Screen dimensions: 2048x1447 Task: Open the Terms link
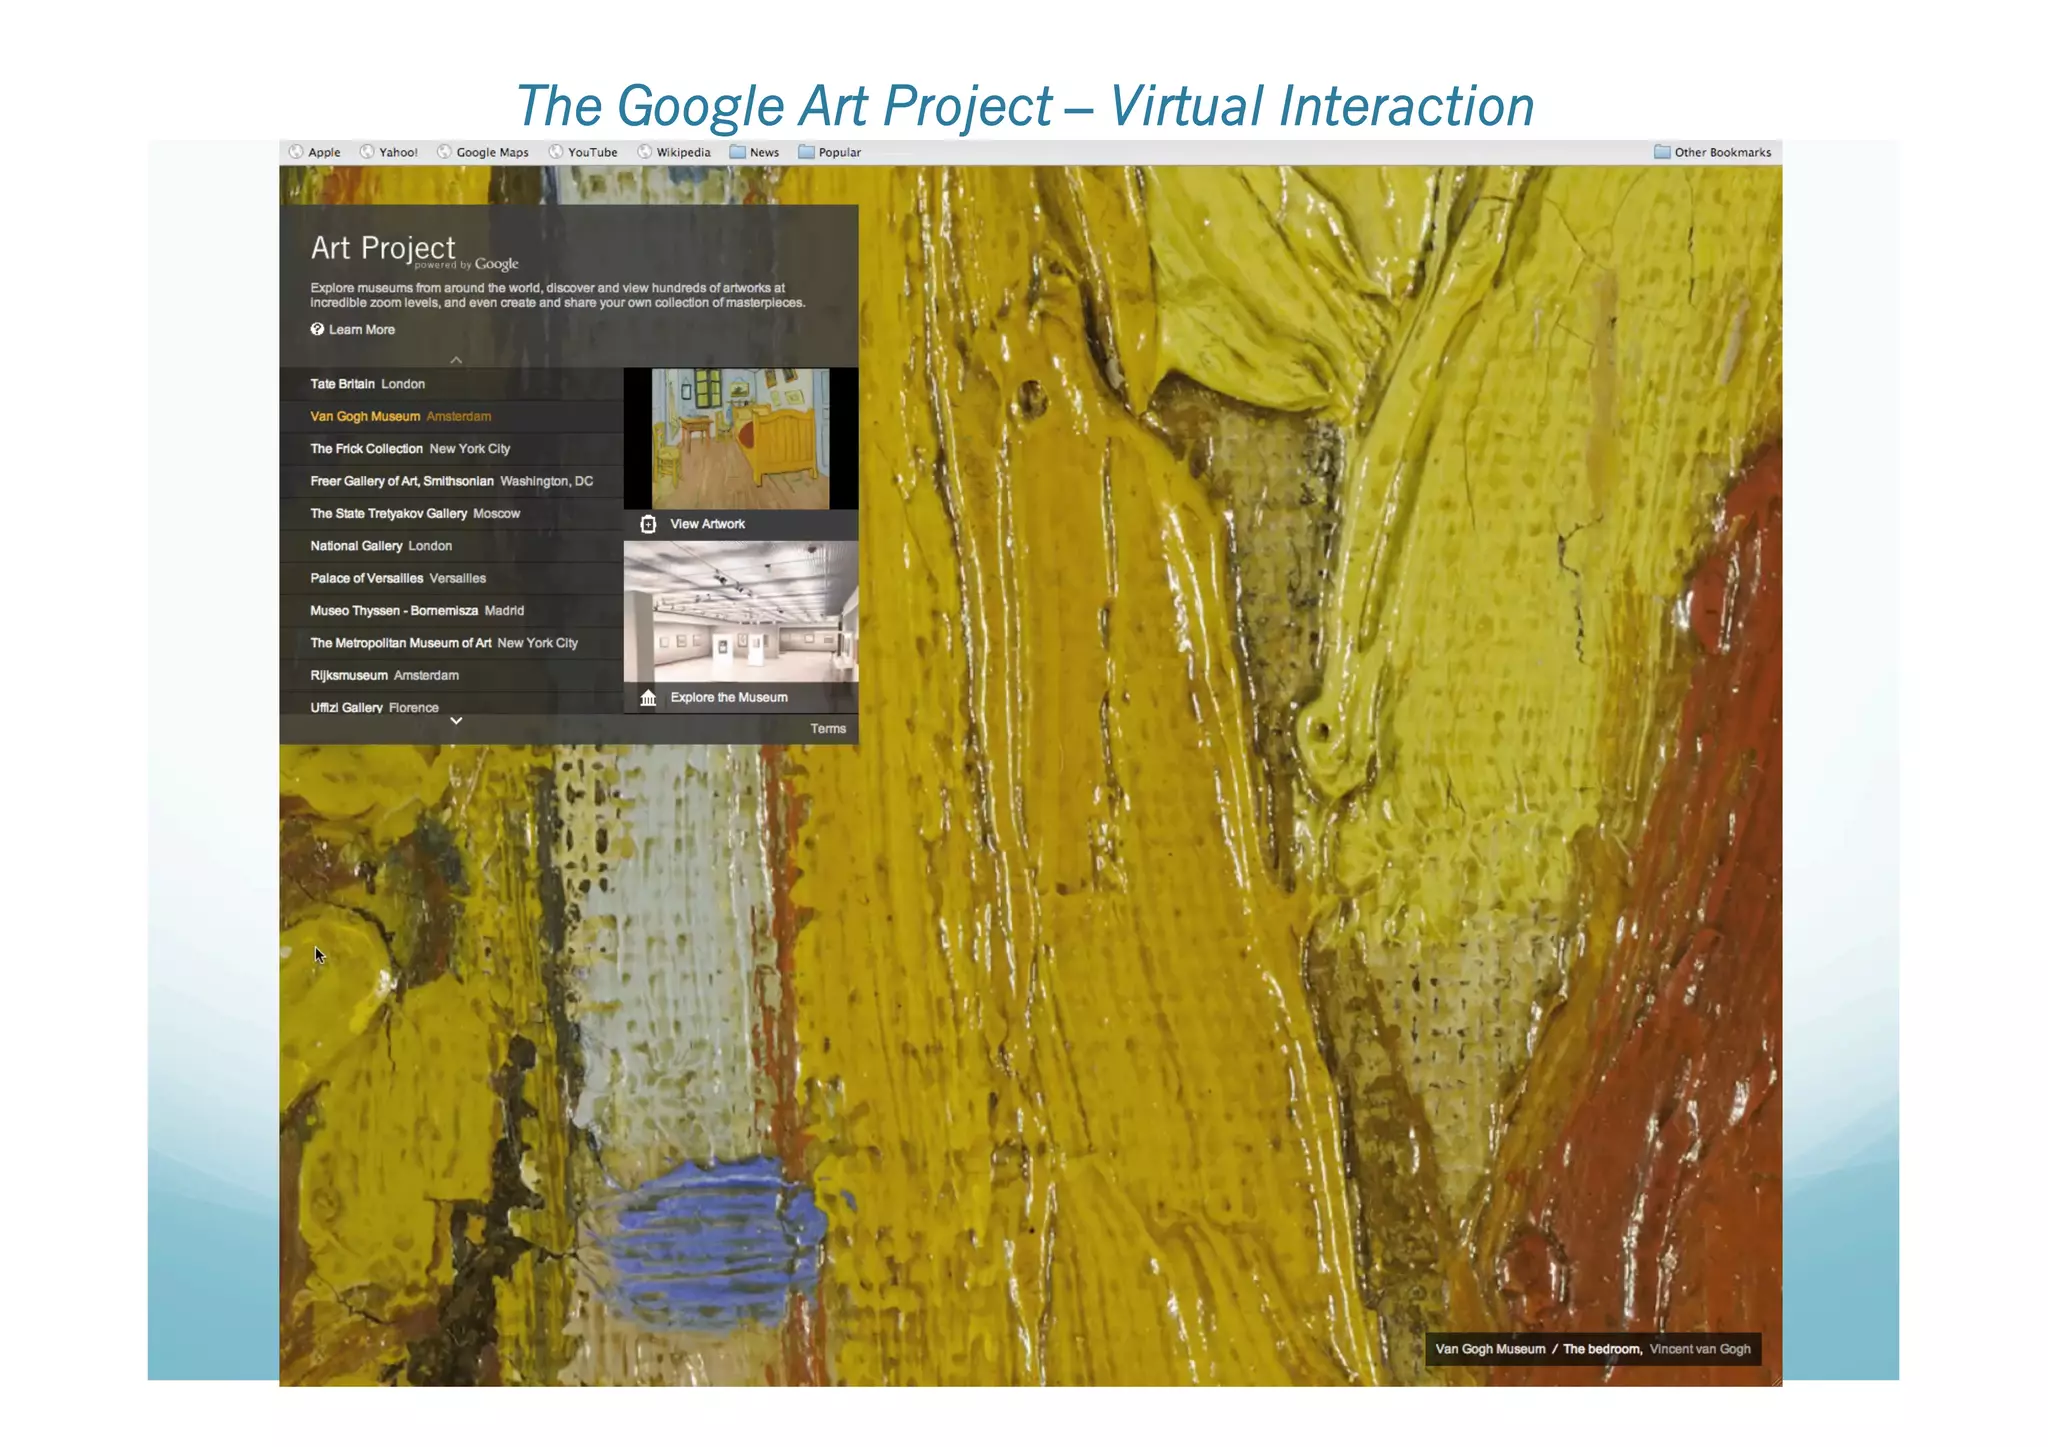click(828, 729)
